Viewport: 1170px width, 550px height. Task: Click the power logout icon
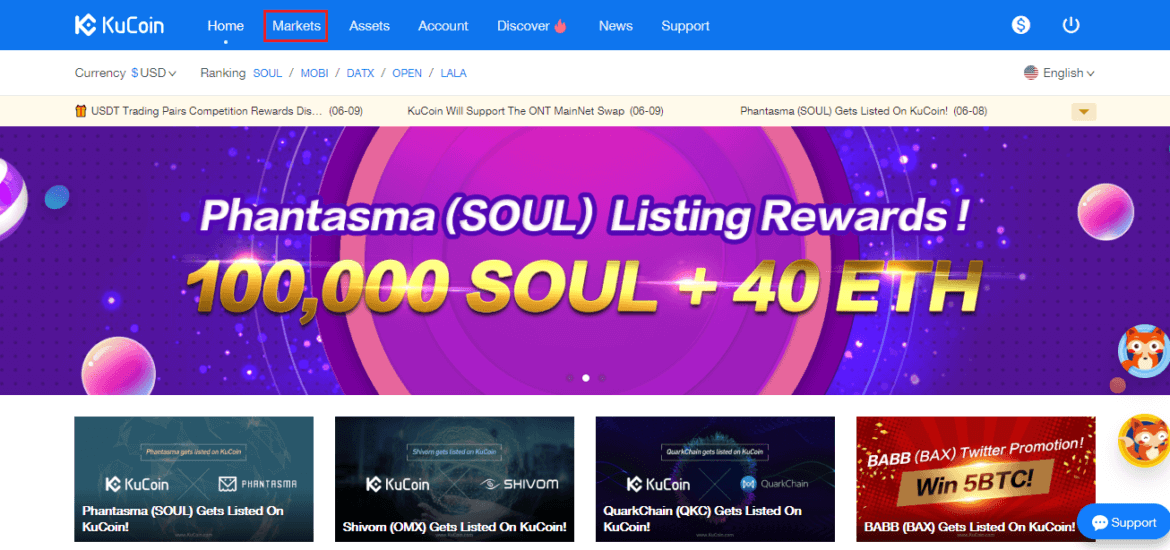[1071, 25]
